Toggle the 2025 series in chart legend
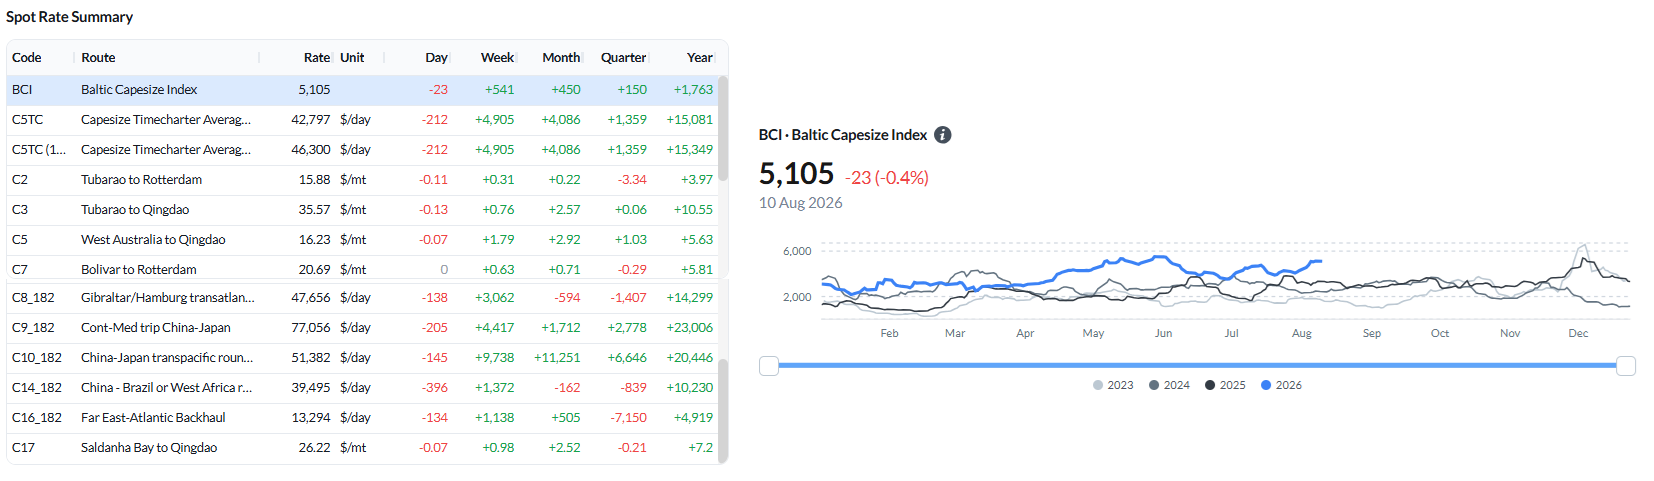 (1225, 385)
